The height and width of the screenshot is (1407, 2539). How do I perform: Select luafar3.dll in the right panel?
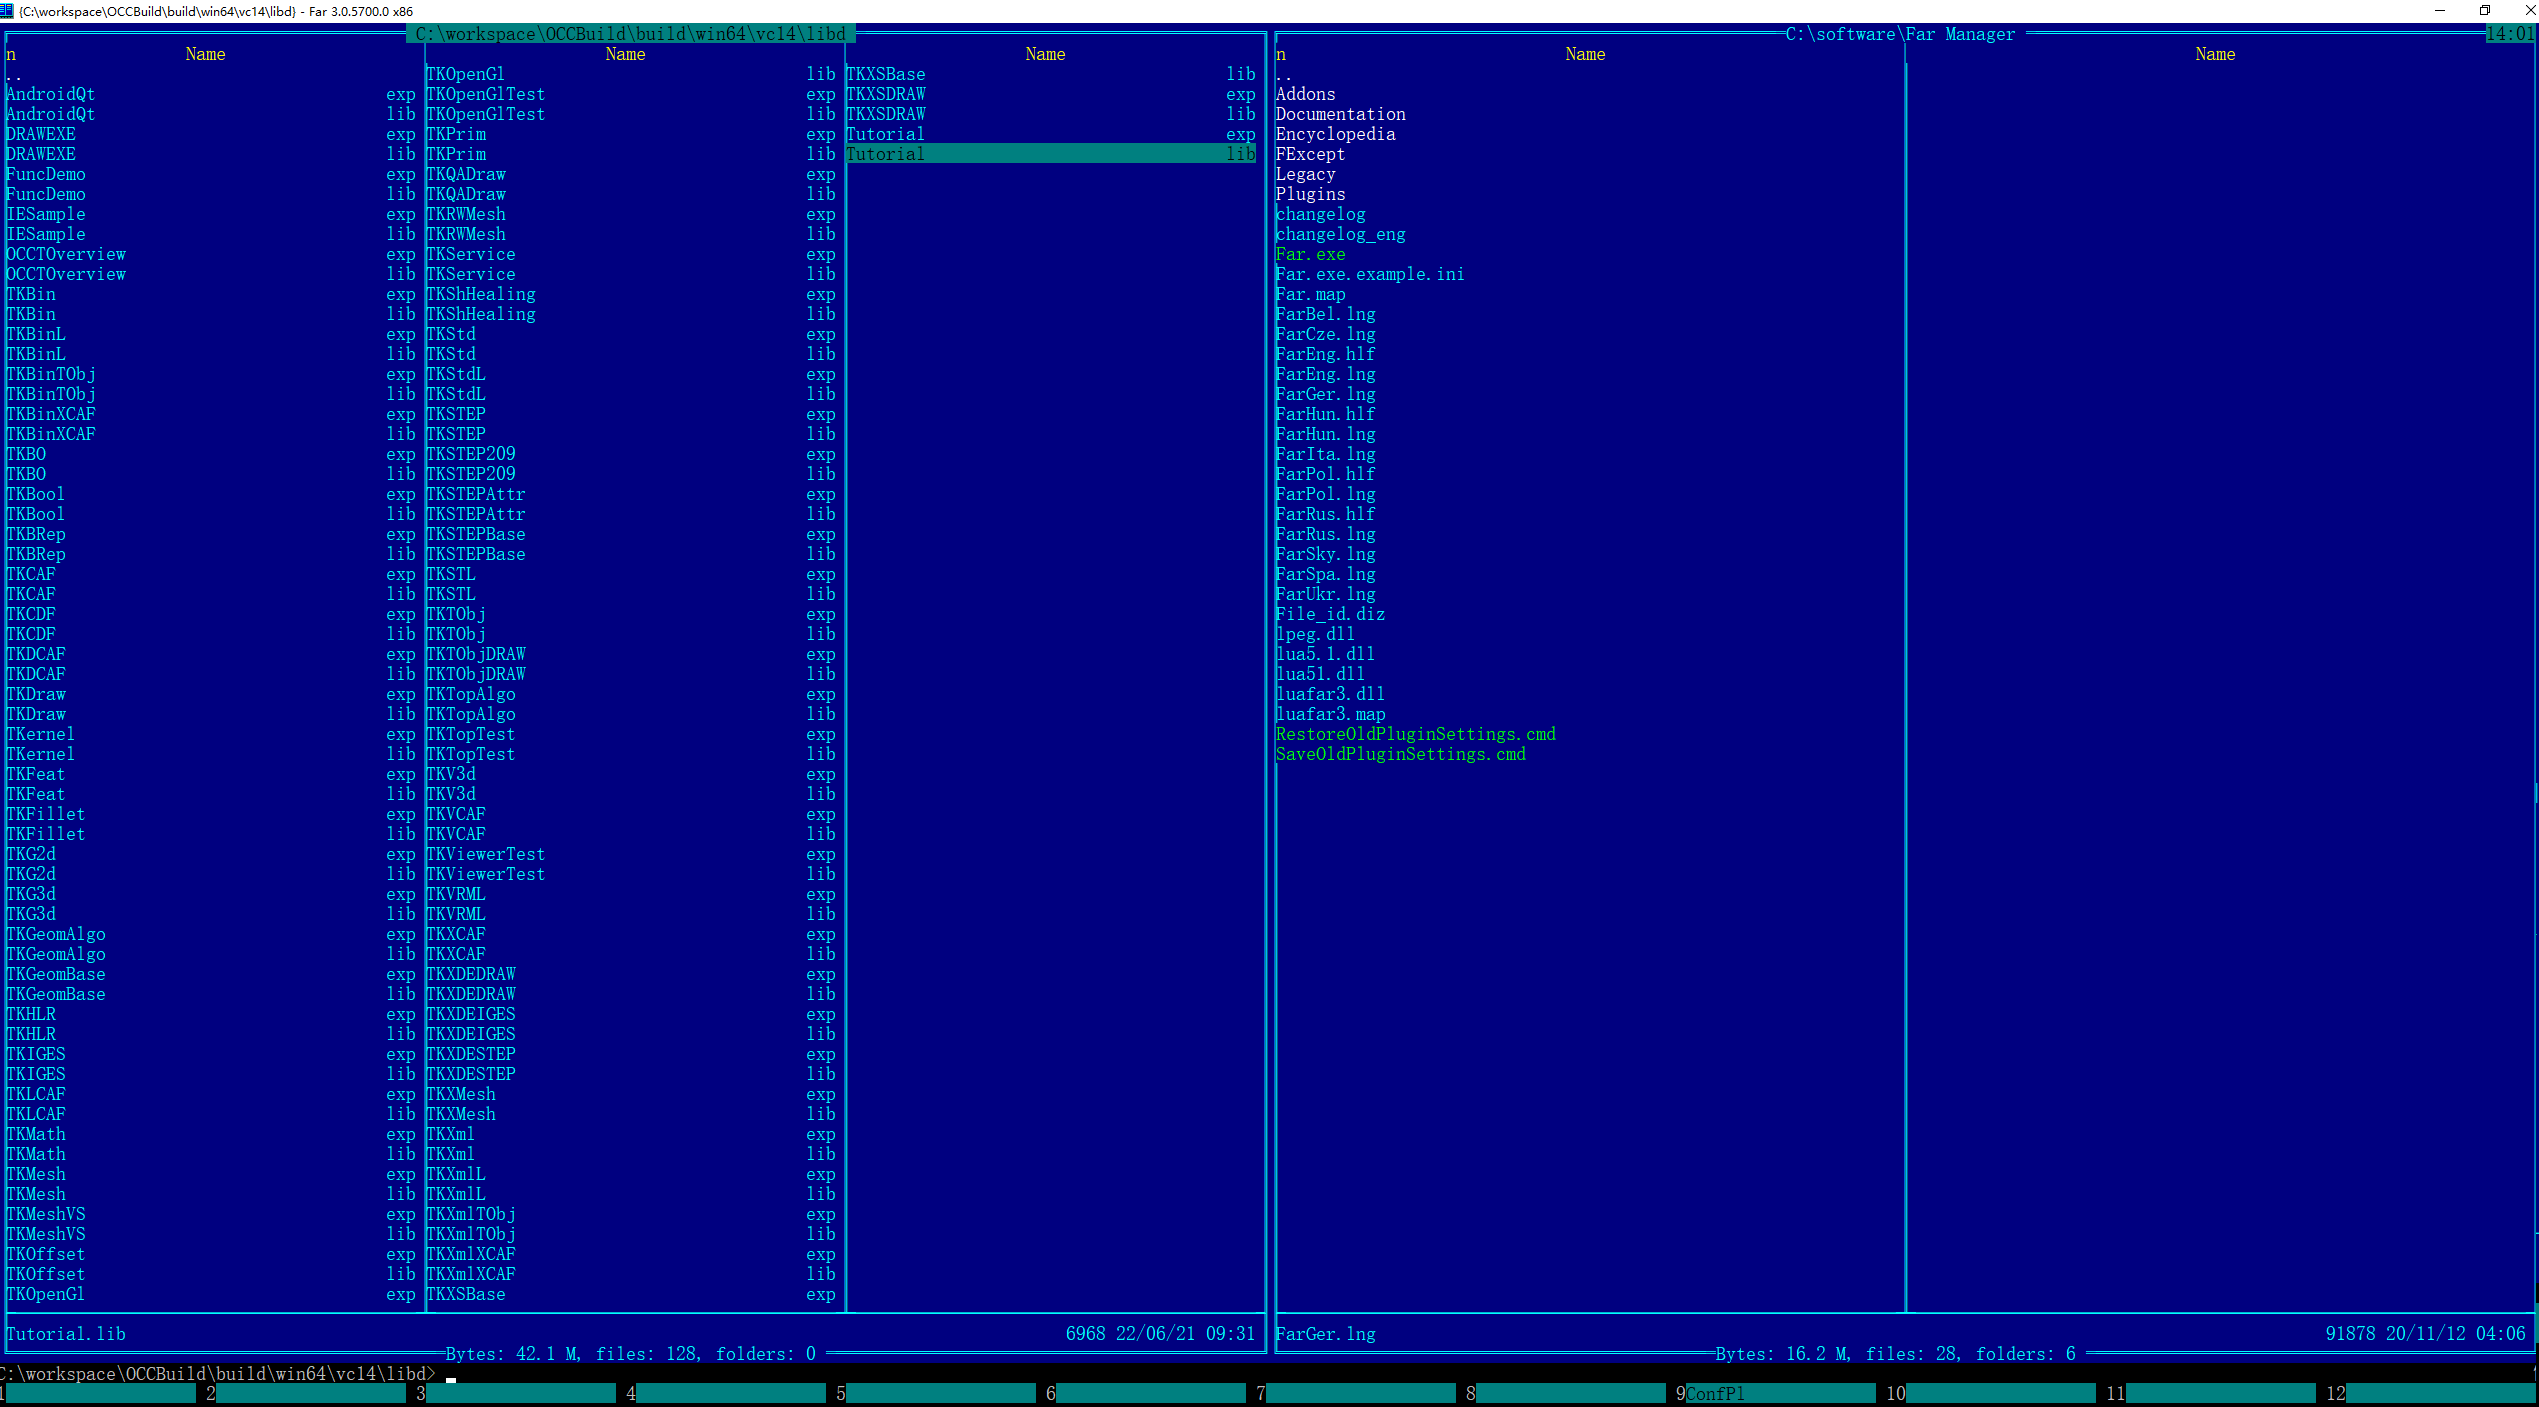(x=1330, y=694)
